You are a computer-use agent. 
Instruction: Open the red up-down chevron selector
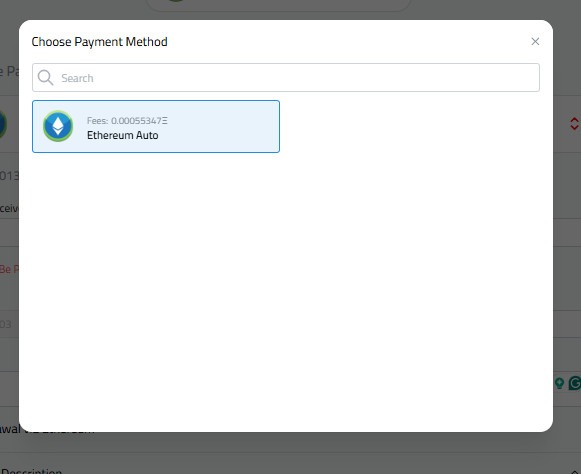574,124
